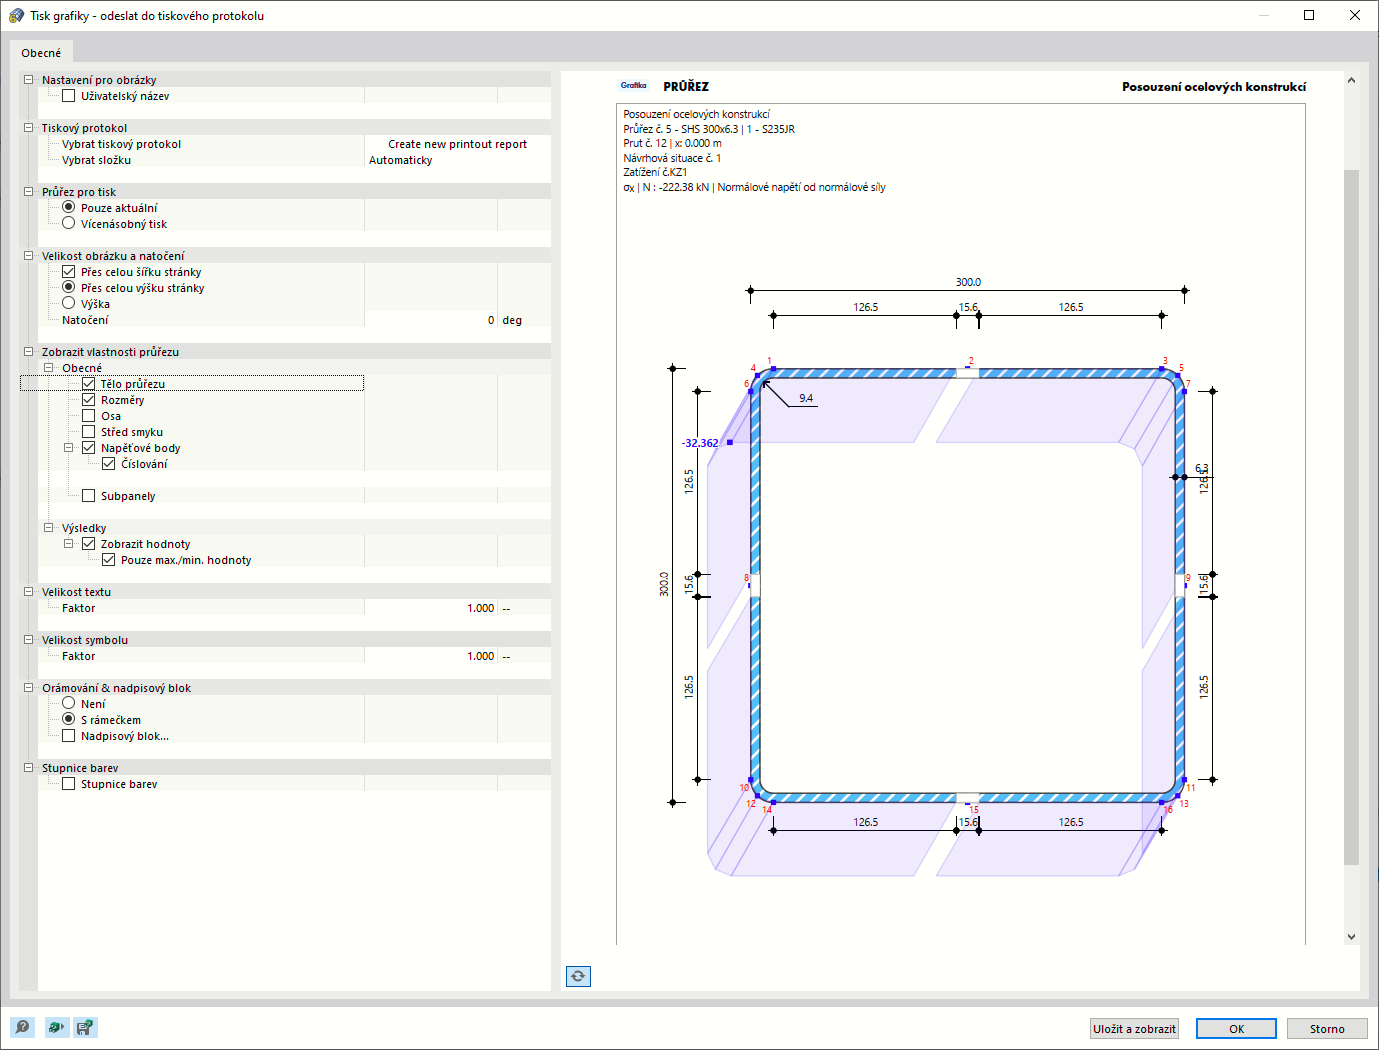Click the Natočení angle value field
The image size is (1379, 1050).
431,320
